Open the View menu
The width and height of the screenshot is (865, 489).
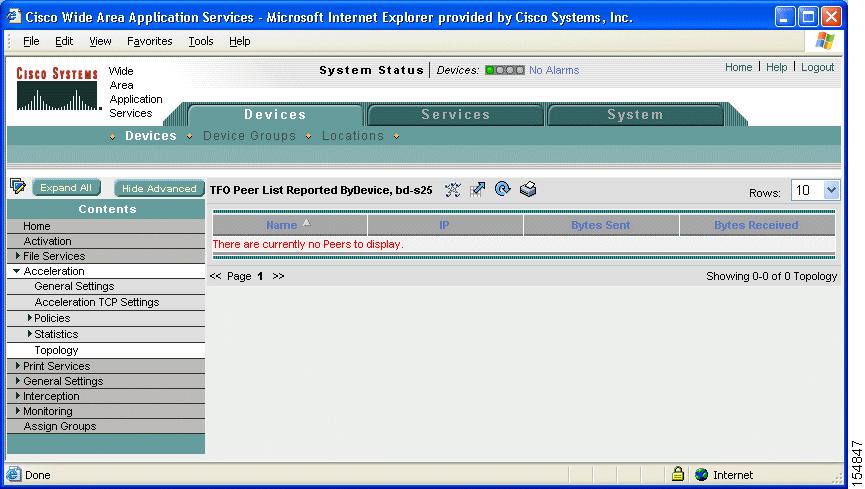point(100,41)
